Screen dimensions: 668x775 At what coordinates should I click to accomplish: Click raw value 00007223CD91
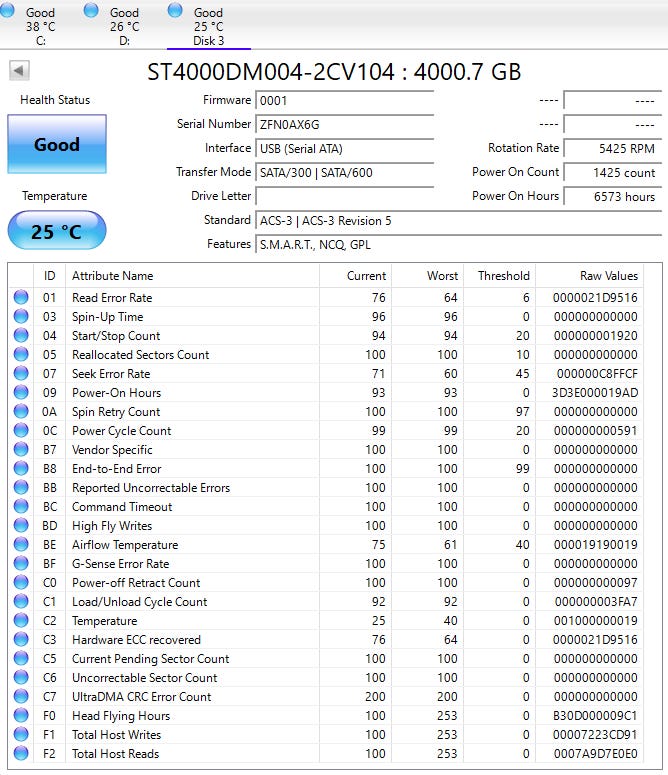pyautogui.click(x=595, y=734)
